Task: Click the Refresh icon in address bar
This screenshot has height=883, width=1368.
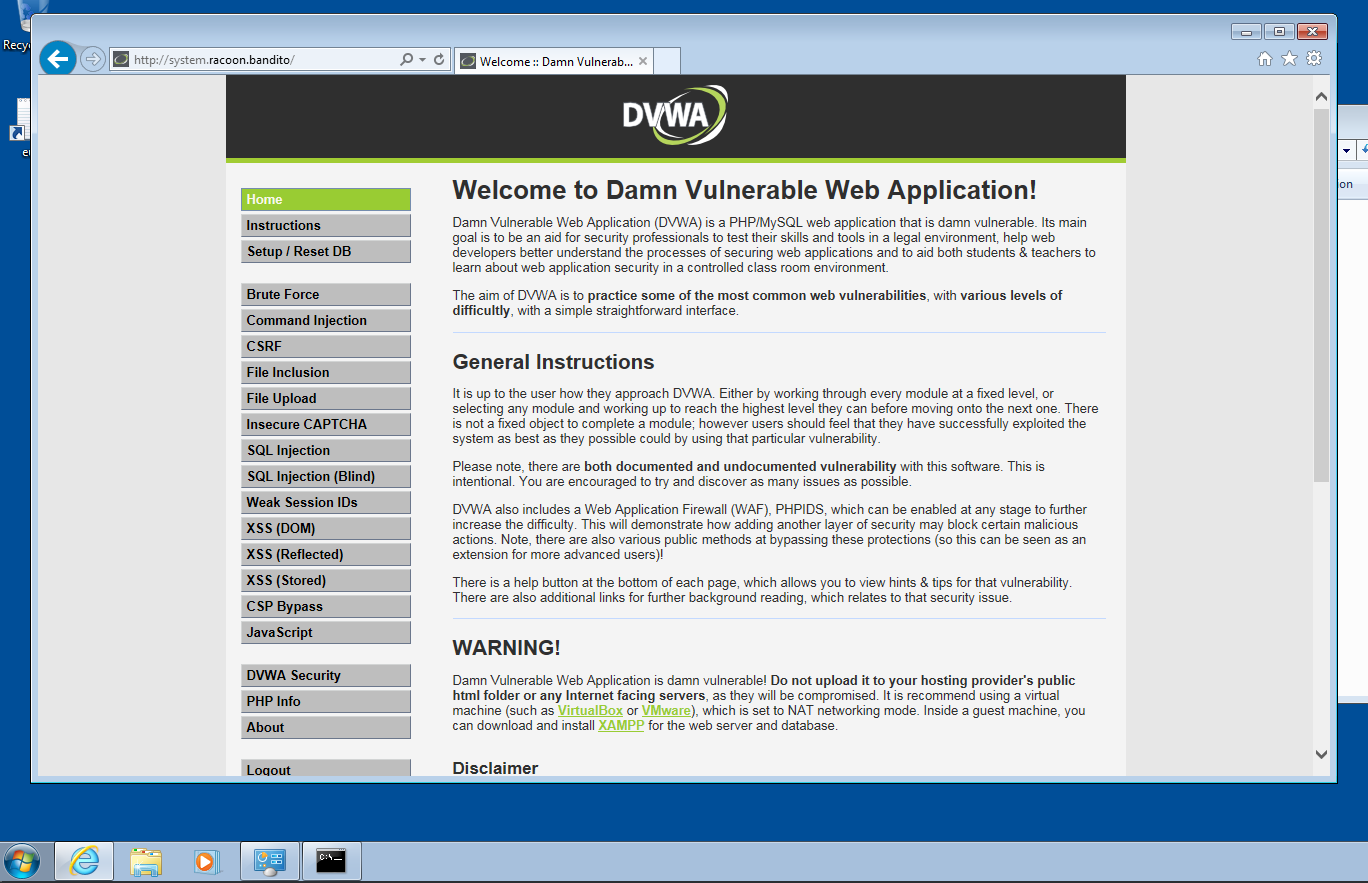Action: coord(439,60)
